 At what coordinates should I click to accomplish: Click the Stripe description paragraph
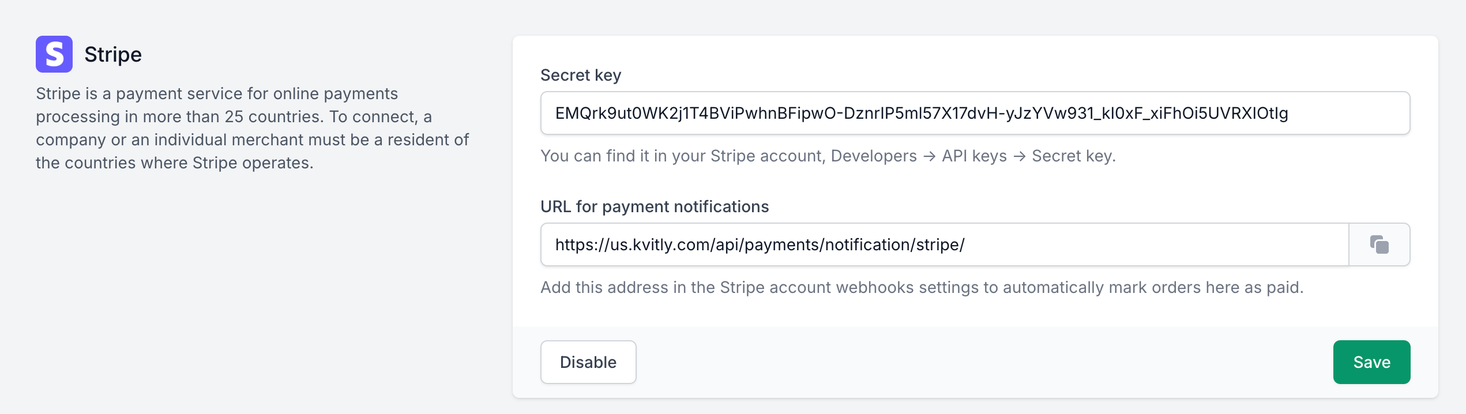(x=252, y=128)
